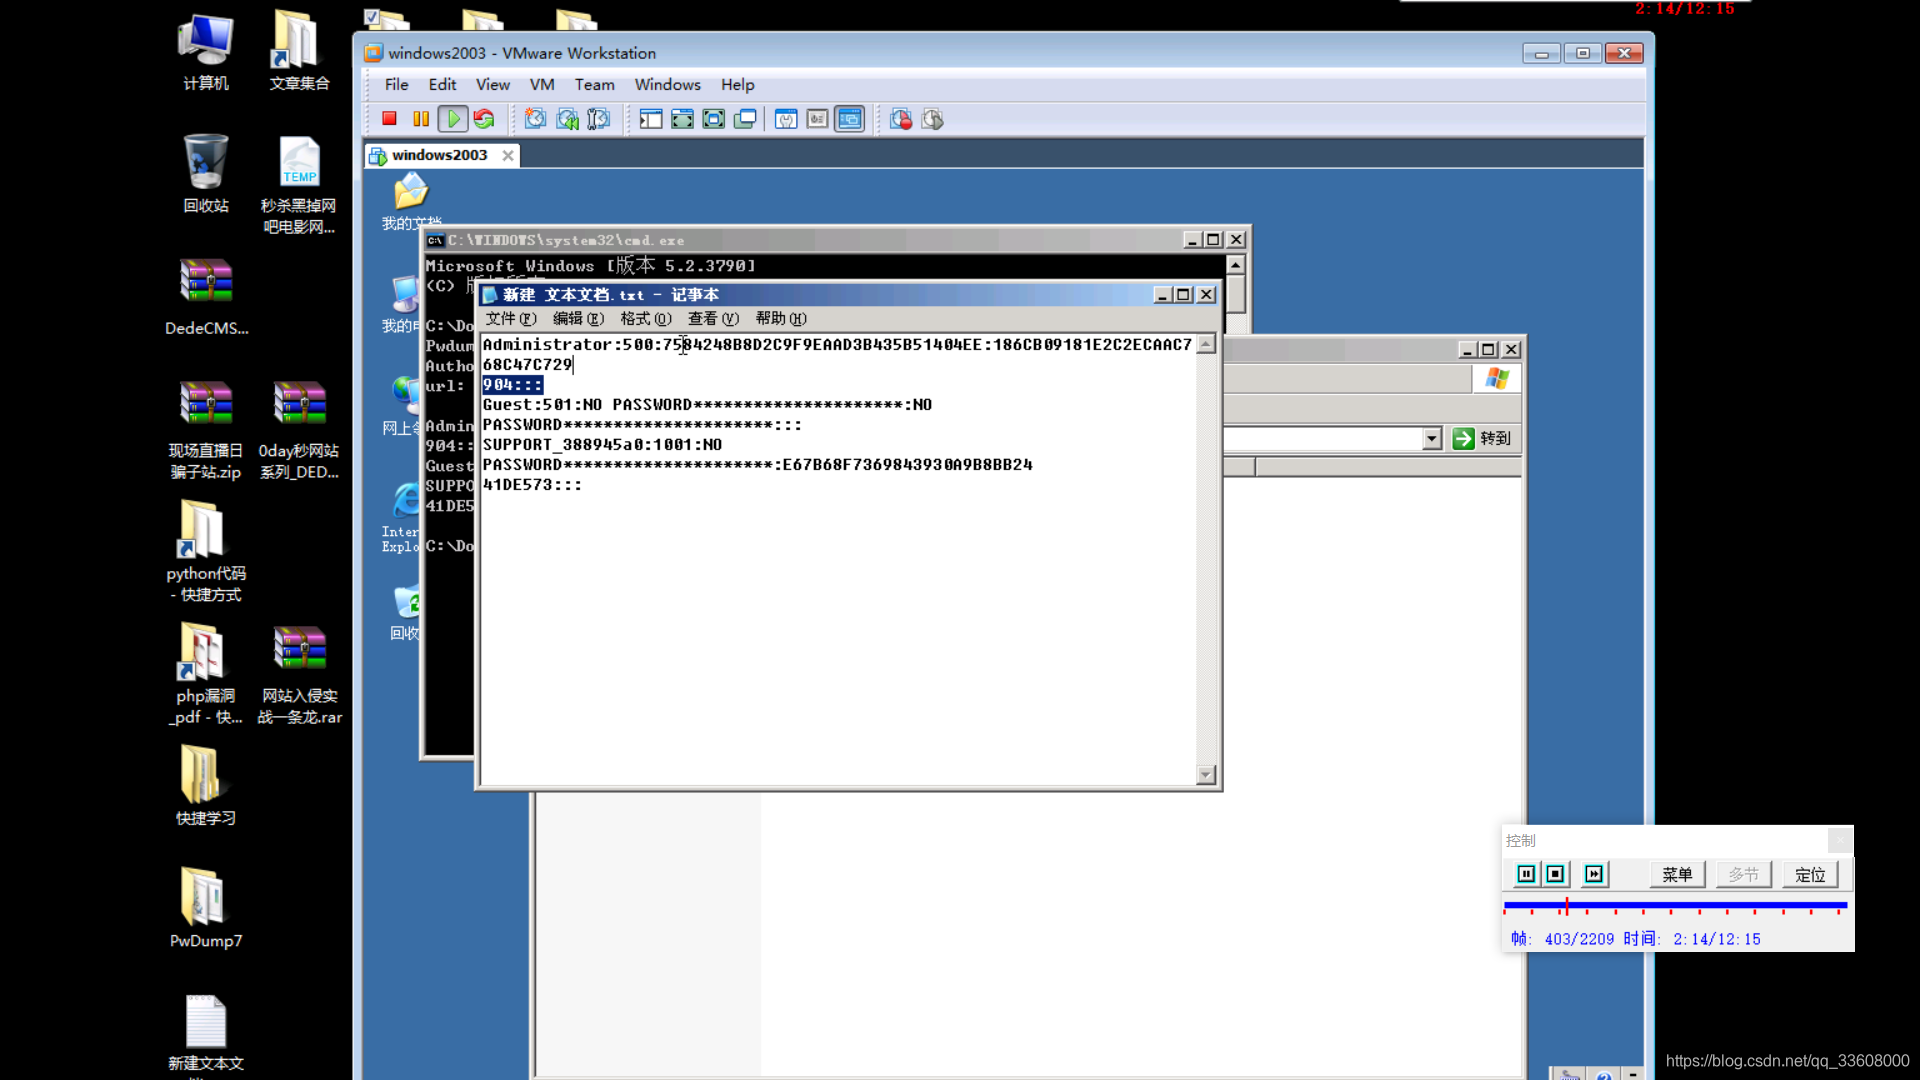Screen dimensions: 1920x1080
Task: Reset the VM with the red-green arrows icon
Action: coord(484,119)
